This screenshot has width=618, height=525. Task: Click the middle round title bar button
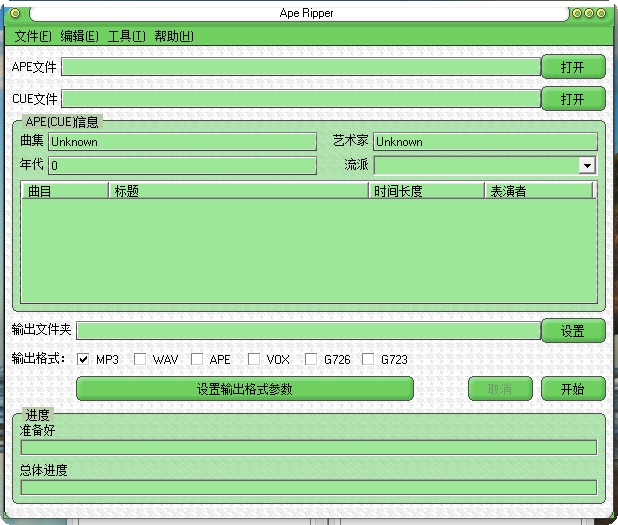tap(589, 13)
